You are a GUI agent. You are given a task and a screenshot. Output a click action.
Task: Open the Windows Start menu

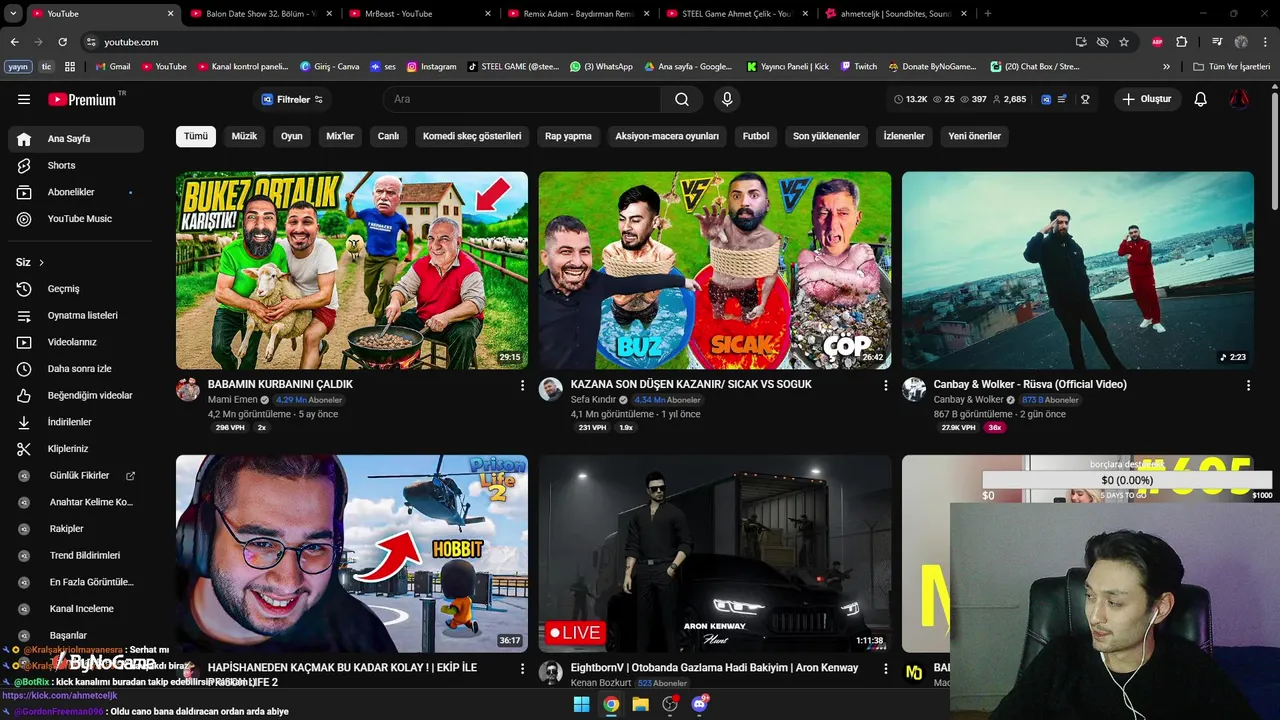click(581, 704)
